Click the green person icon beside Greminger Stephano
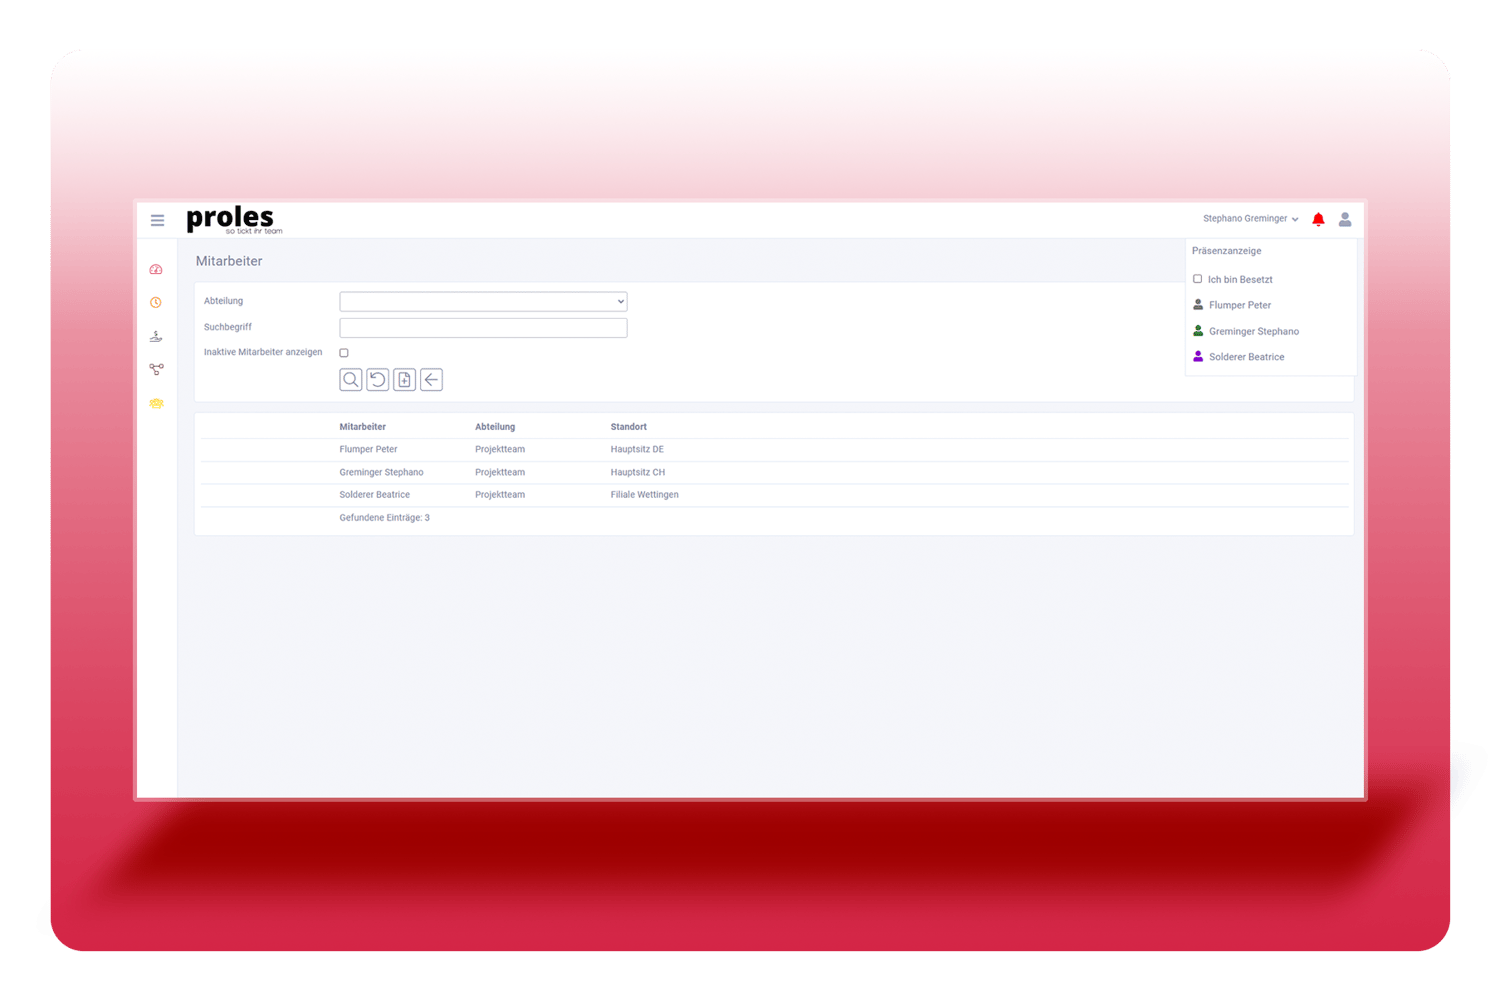The height and width of the screenshot is (1001, 1500). 1198,331
